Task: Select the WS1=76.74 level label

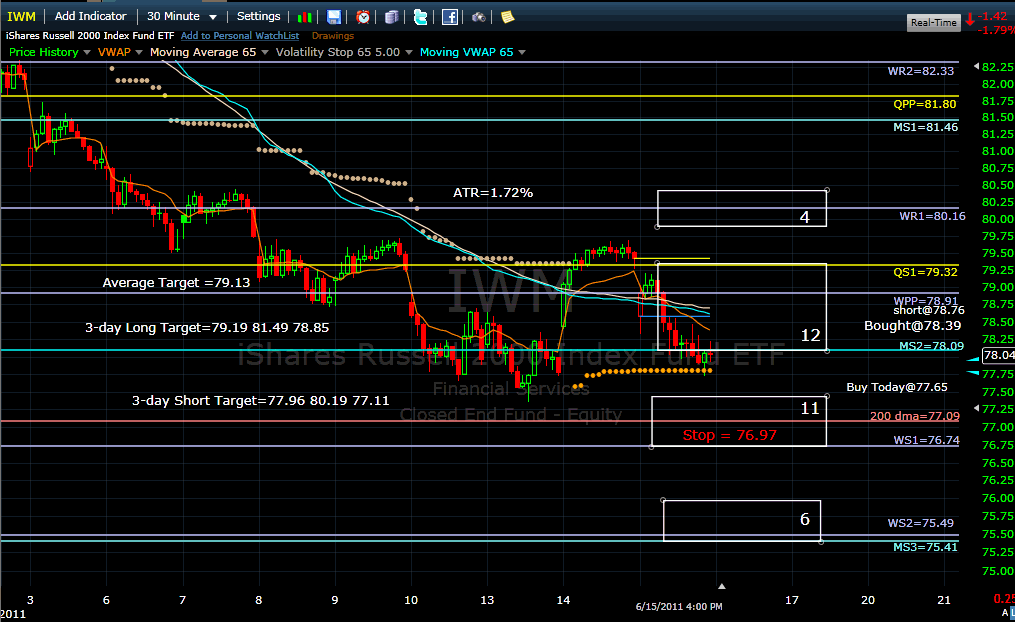Action: click(926, 440)
